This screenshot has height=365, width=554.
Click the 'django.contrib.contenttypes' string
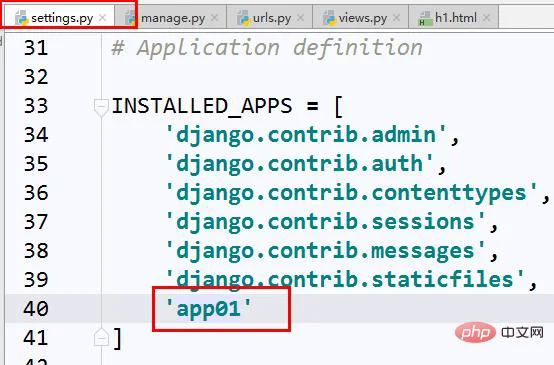tap(352, 194)
